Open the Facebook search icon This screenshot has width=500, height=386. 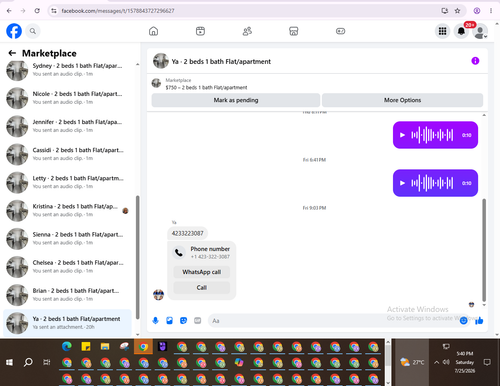point(33,31)
